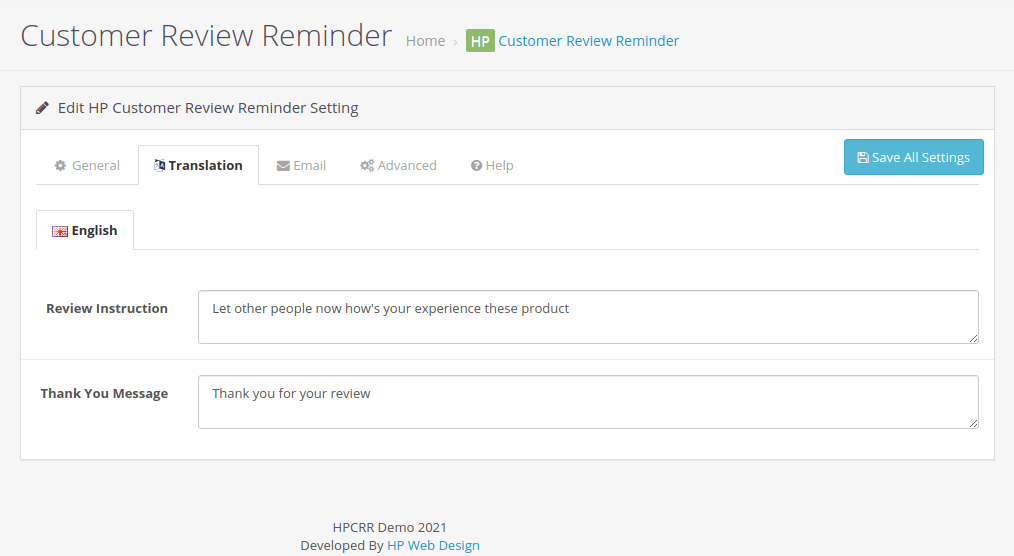Open the Help tab
The height and width of the screenshot is (556, 1014).
492,166
